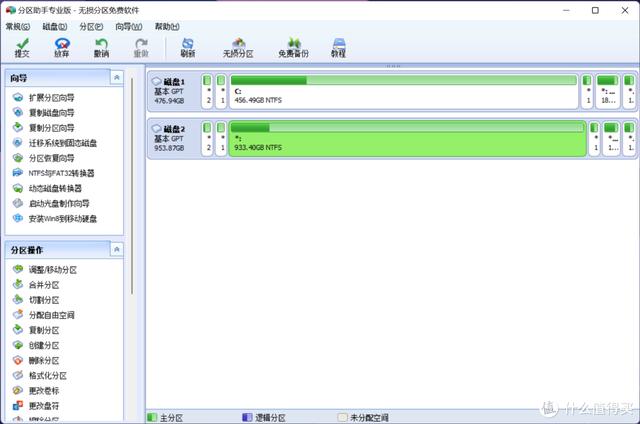Collapse the 分区操作 panel with its chevron

[x=117, y=249]
